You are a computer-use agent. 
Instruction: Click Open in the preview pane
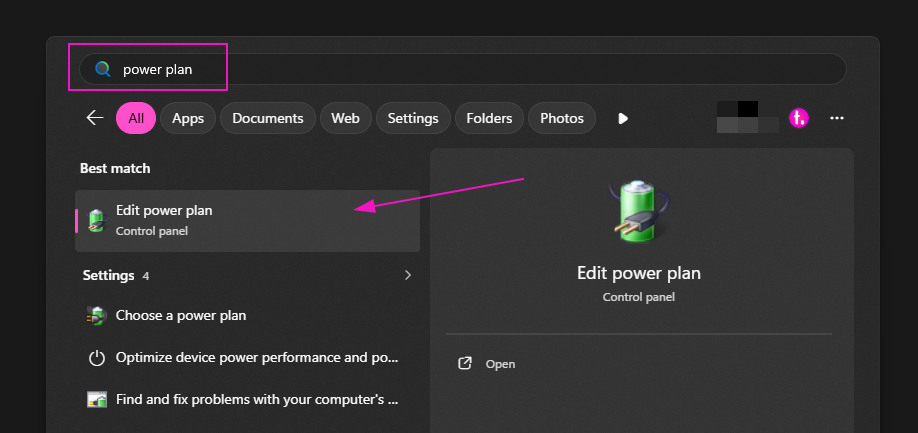pos(500,364)
